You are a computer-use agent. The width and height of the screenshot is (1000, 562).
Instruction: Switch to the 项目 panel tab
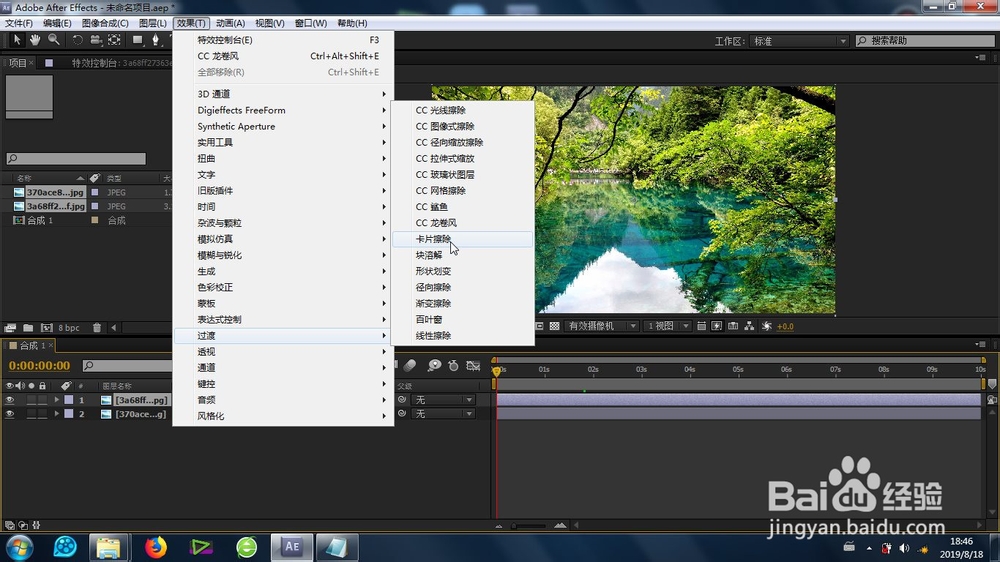18,63
